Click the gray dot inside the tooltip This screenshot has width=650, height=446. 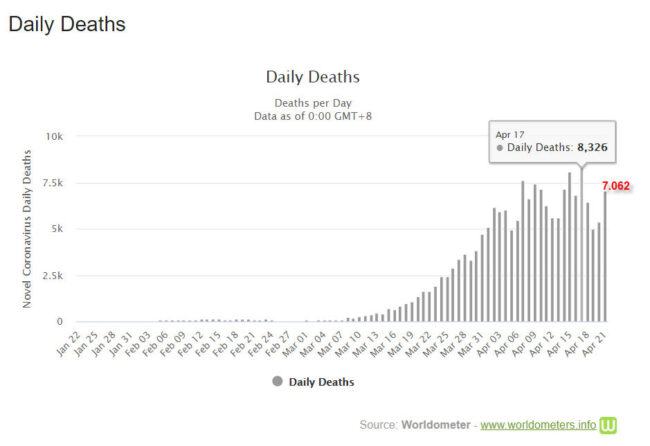(x=500, y=148)
